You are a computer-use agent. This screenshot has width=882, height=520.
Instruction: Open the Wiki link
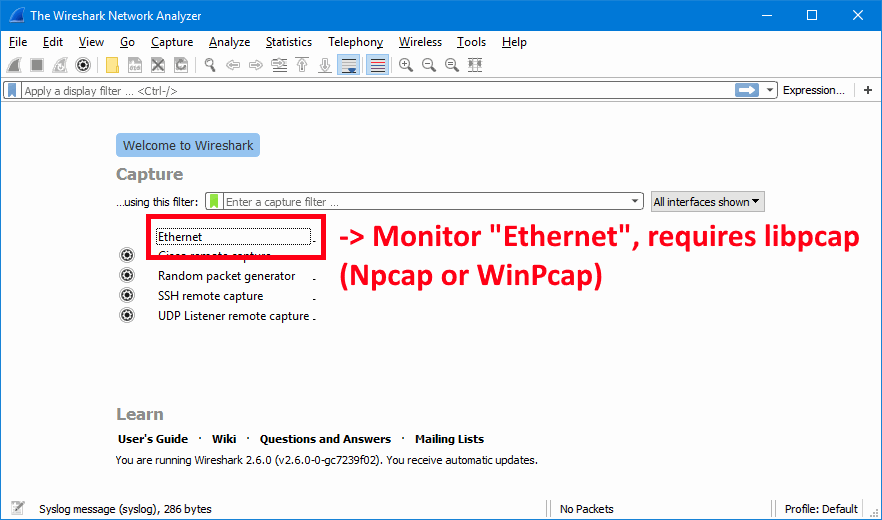224,439
